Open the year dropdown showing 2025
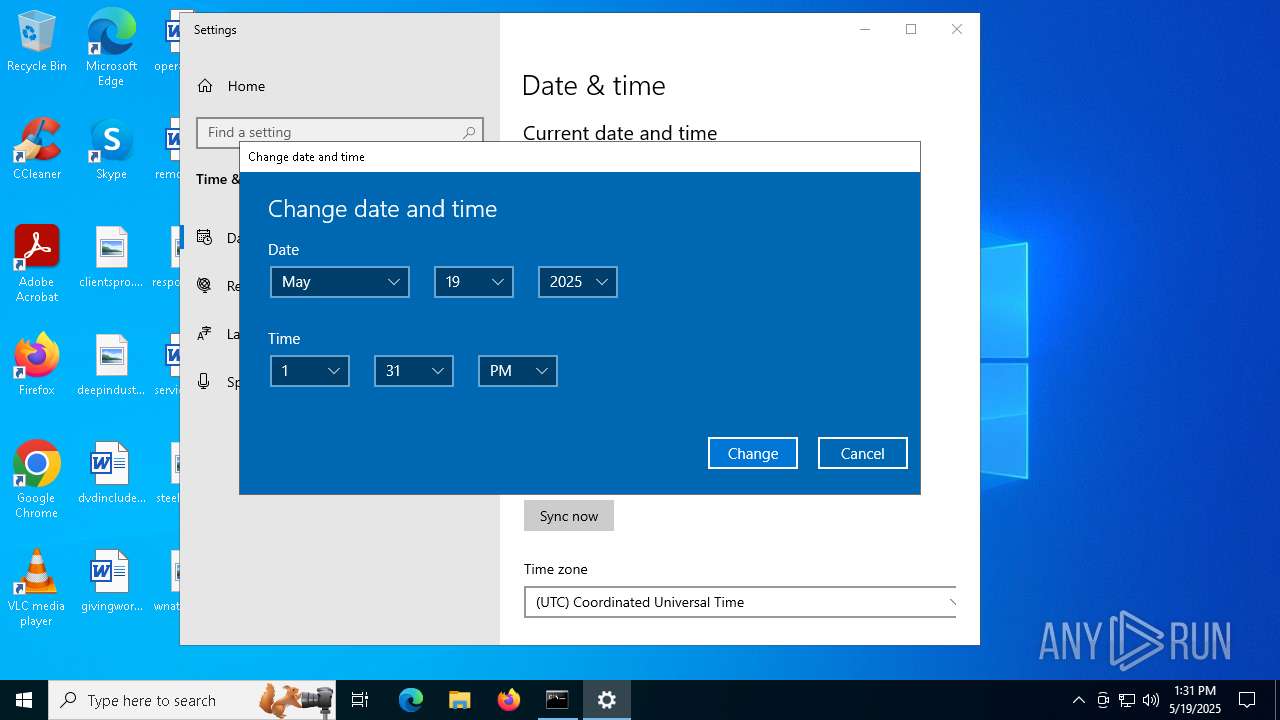The height and width of the screenshot is (720, 1280). tap(578, 282)
